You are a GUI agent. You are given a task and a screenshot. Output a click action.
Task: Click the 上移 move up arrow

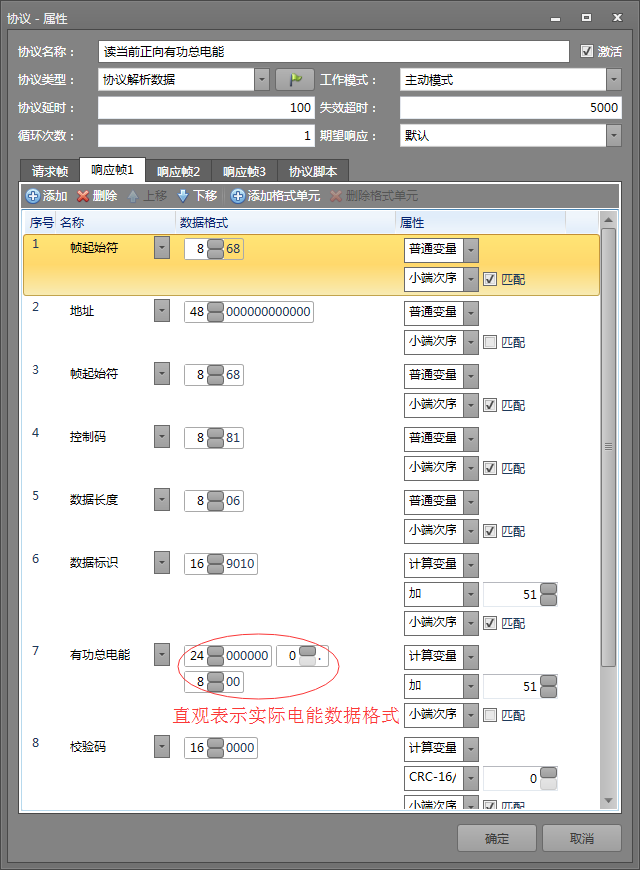133,196
